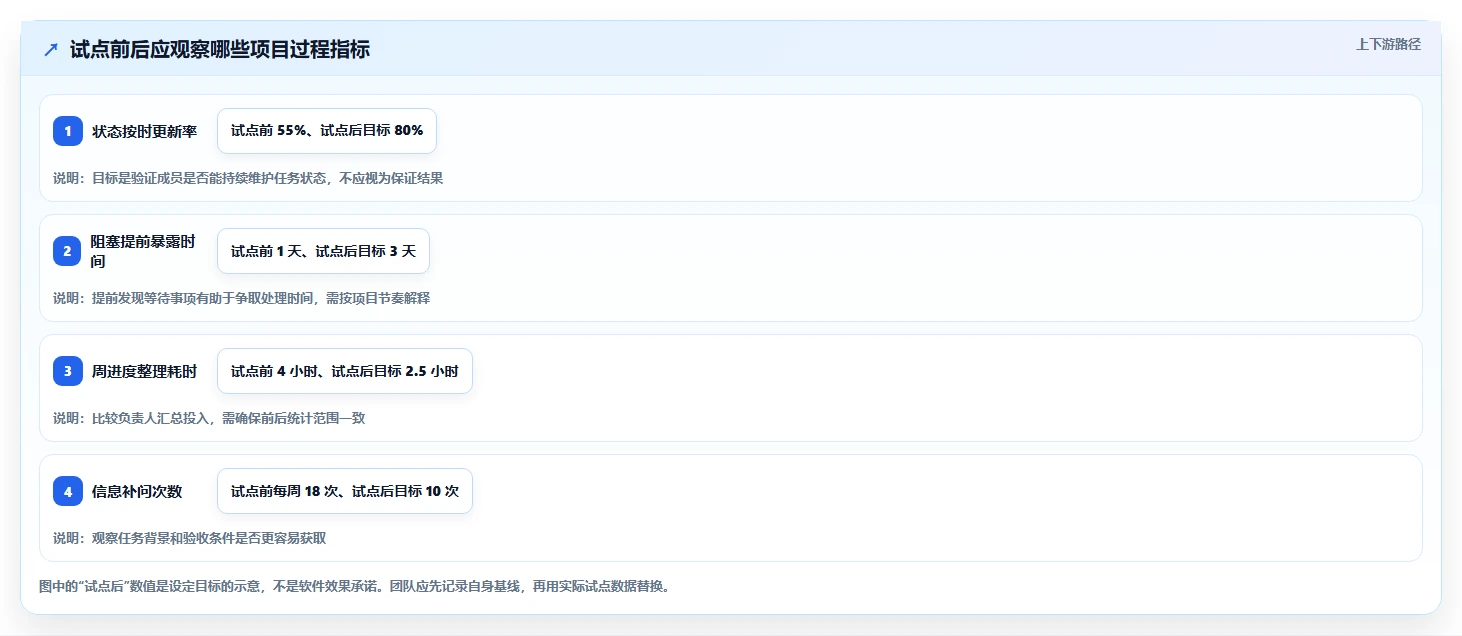The width and height of the screenshot is (1462, 636).
Task: Select the 状态按时更新率 metric title
Action: click(145, 131)
